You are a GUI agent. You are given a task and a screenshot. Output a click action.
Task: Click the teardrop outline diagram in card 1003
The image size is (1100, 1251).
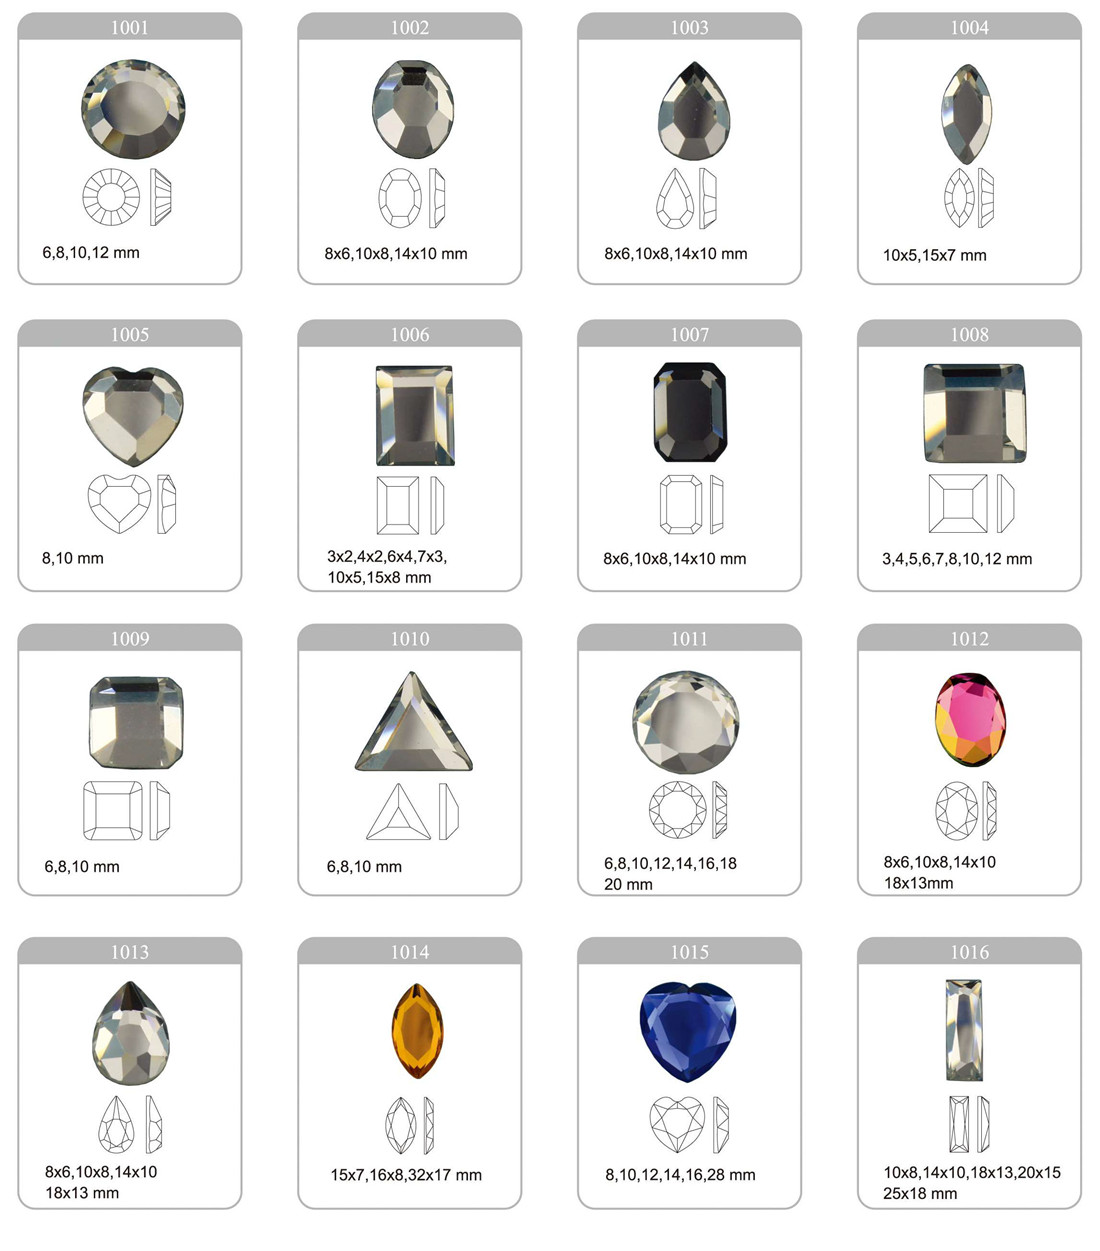click(675, 198)
